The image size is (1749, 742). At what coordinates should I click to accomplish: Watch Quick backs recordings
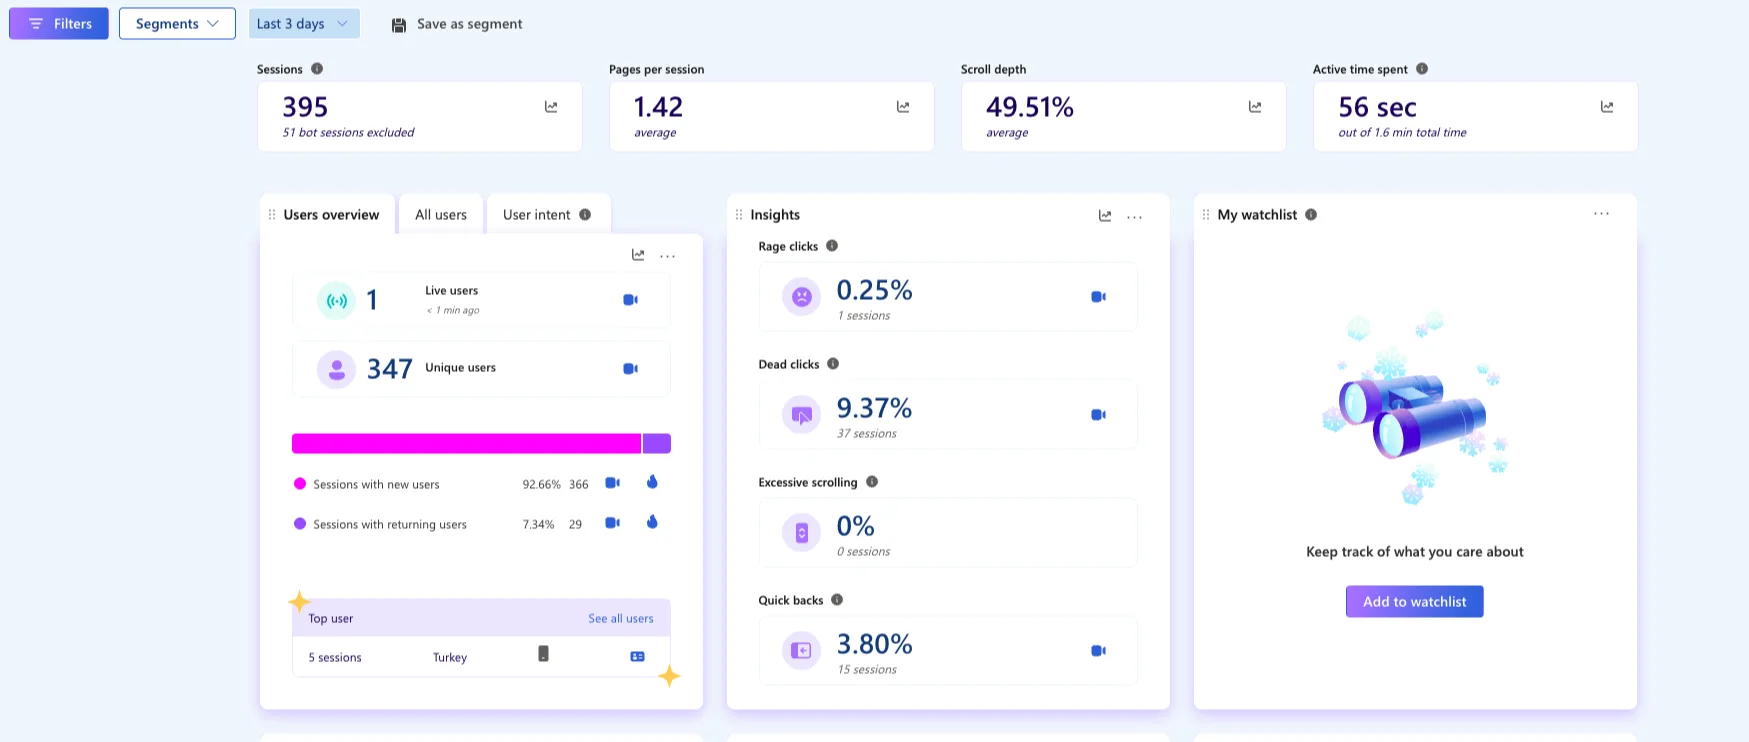pyautogui.click(x=1099, y=651)
